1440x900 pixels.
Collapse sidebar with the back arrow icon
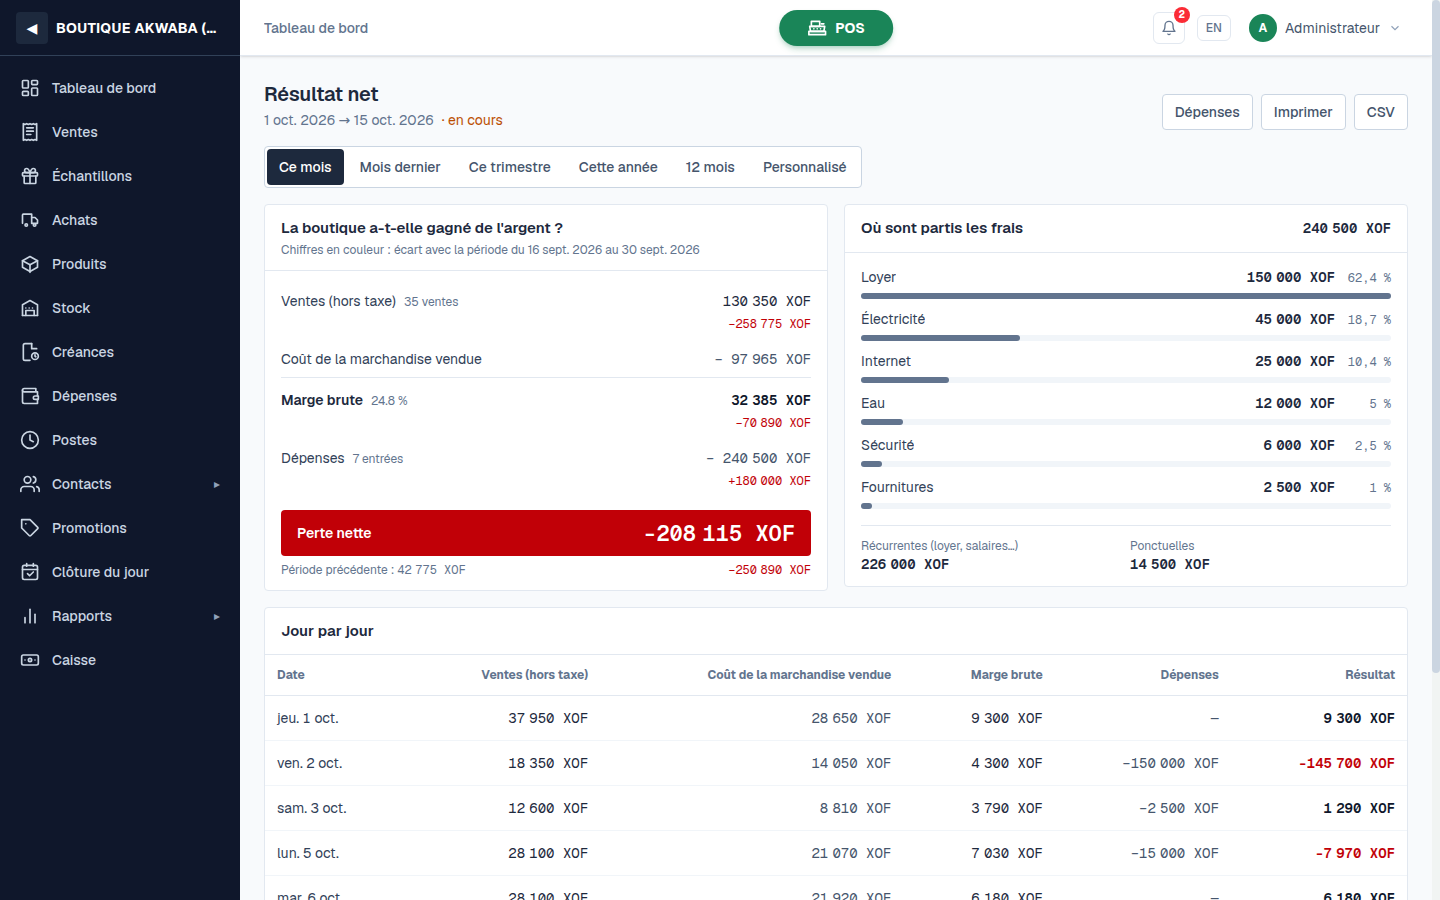[x=32, y=28]
